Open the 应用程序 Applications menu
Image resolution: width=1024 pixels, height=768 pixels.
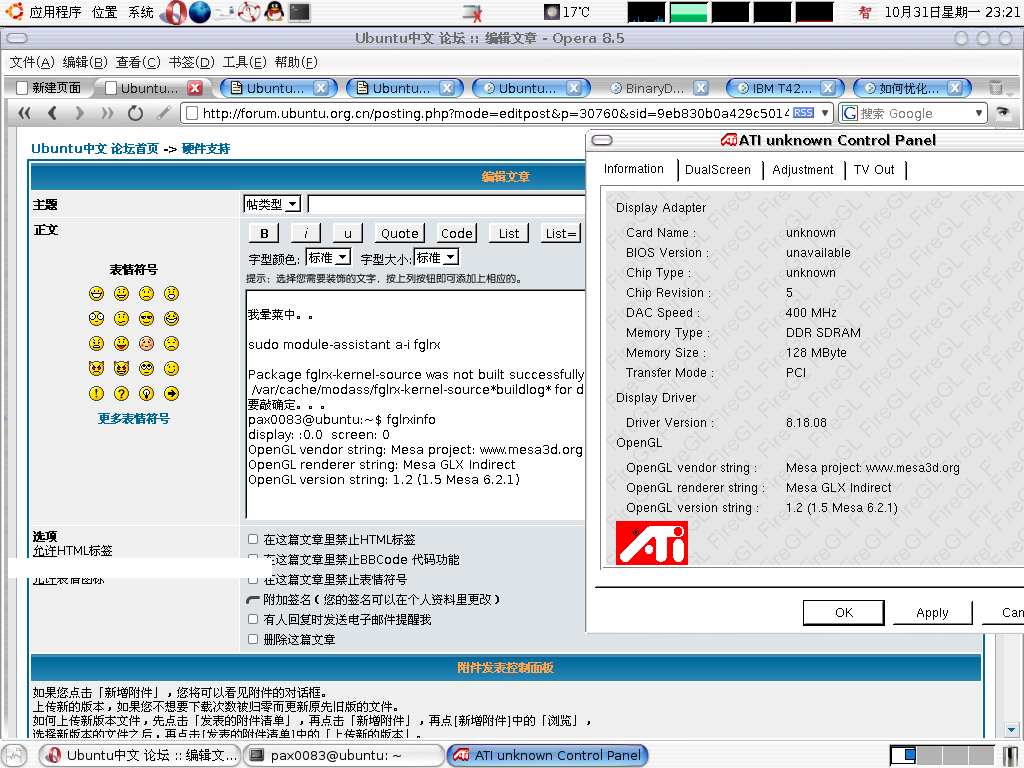(55, 12)
